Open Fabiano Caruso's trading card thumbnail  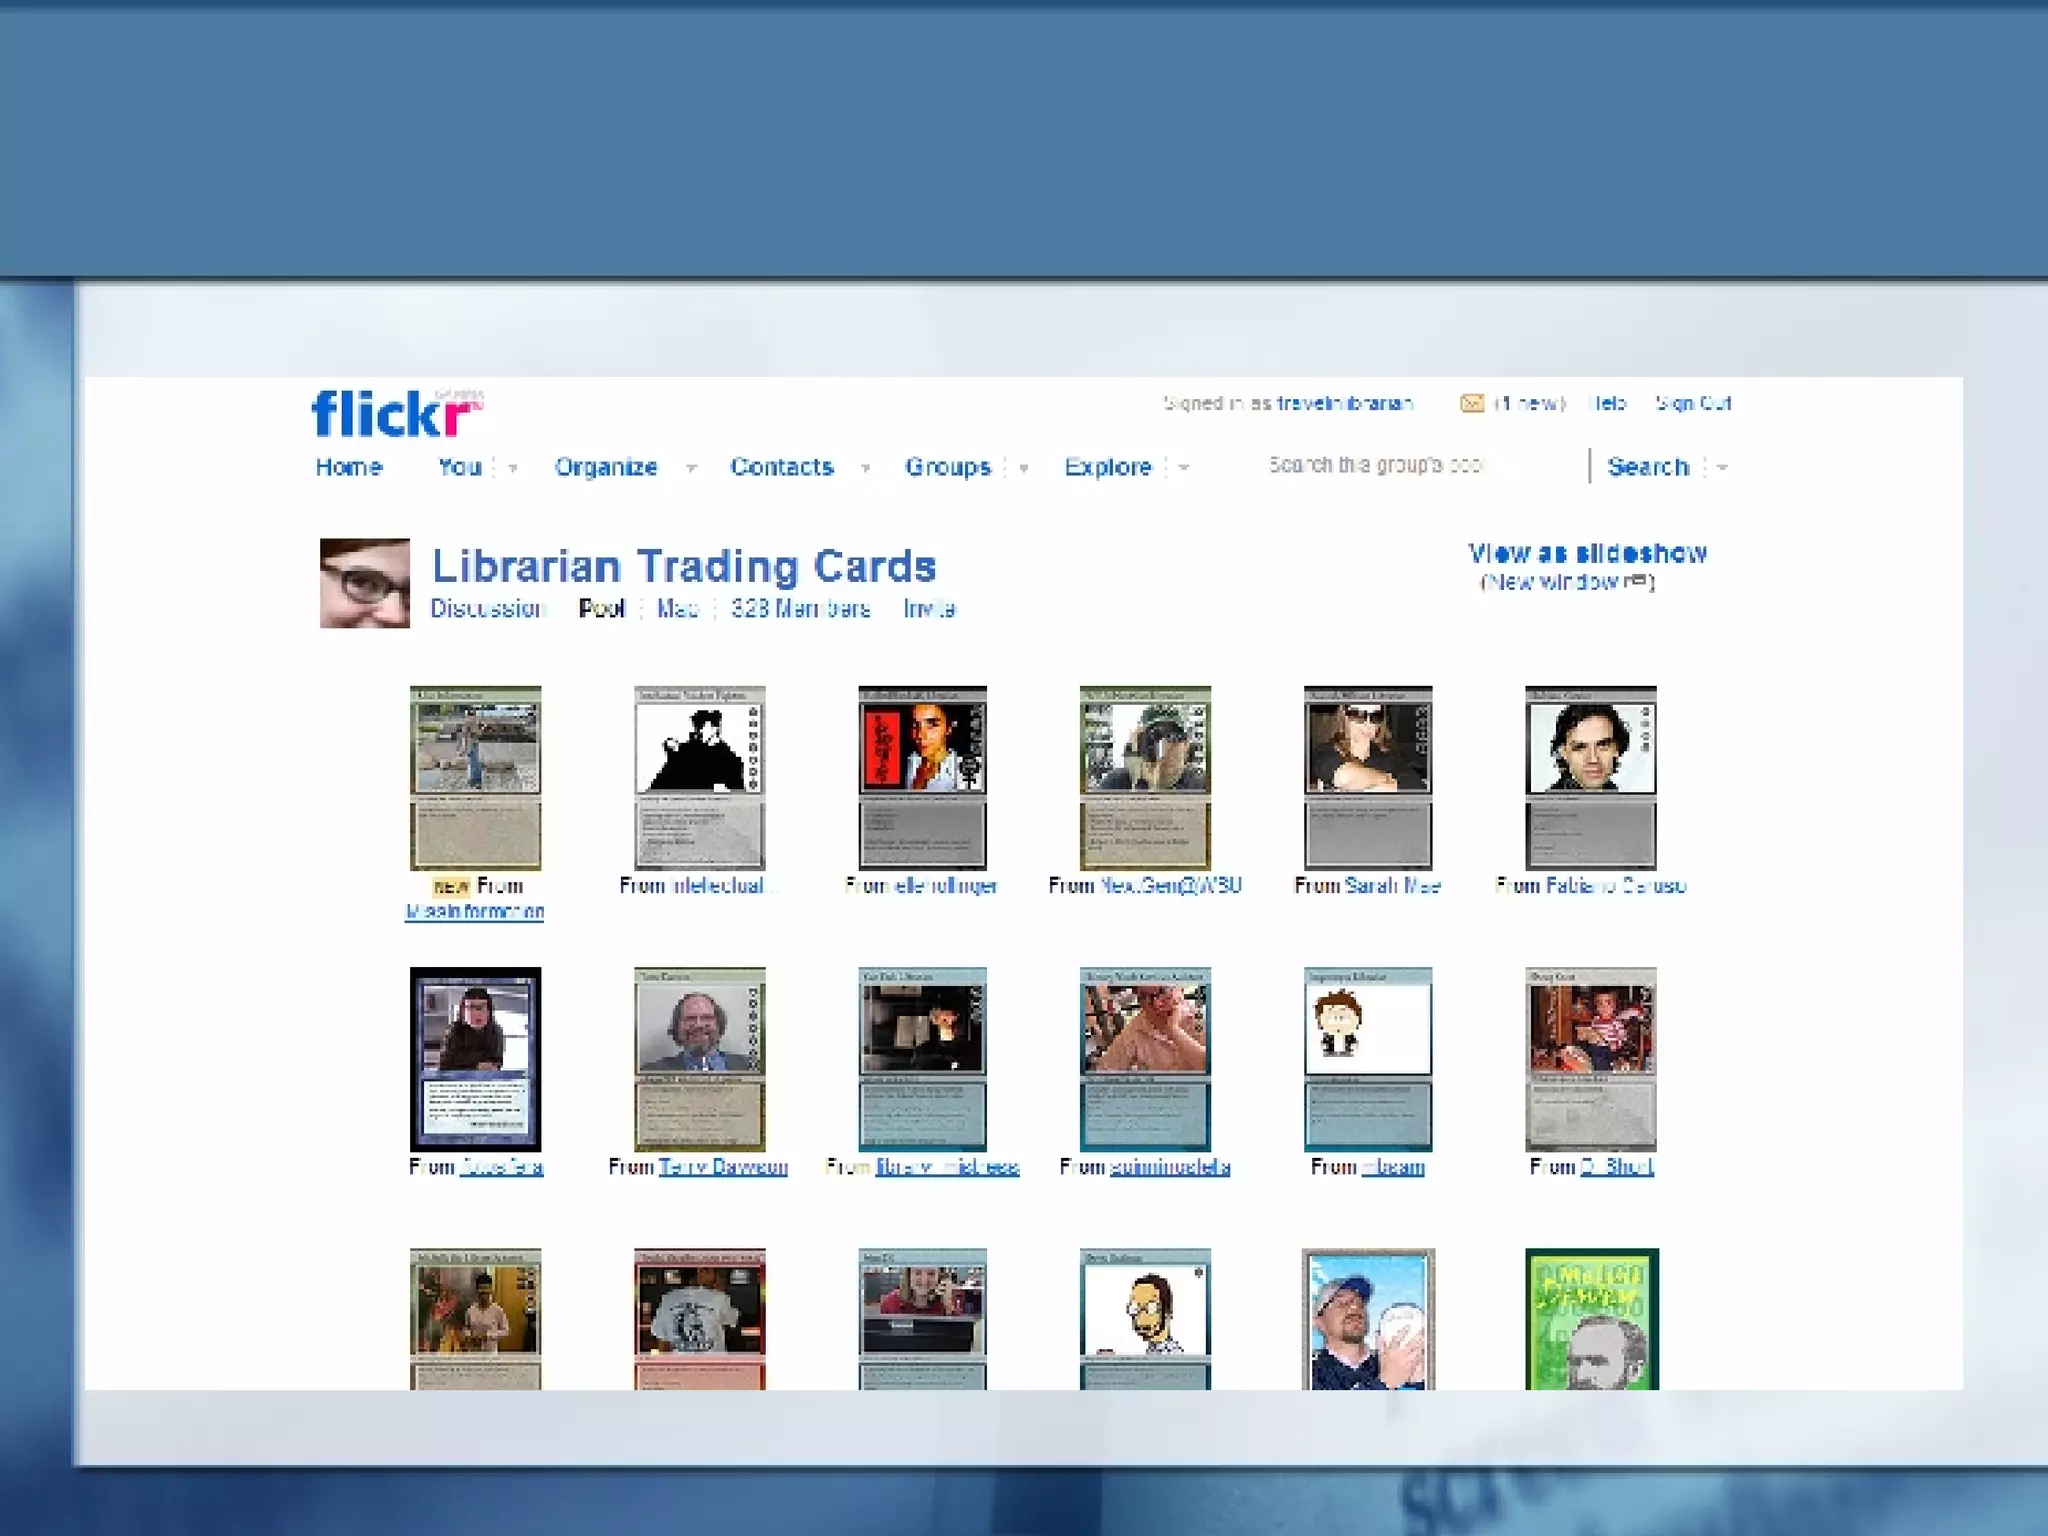tap(1590, 777)
